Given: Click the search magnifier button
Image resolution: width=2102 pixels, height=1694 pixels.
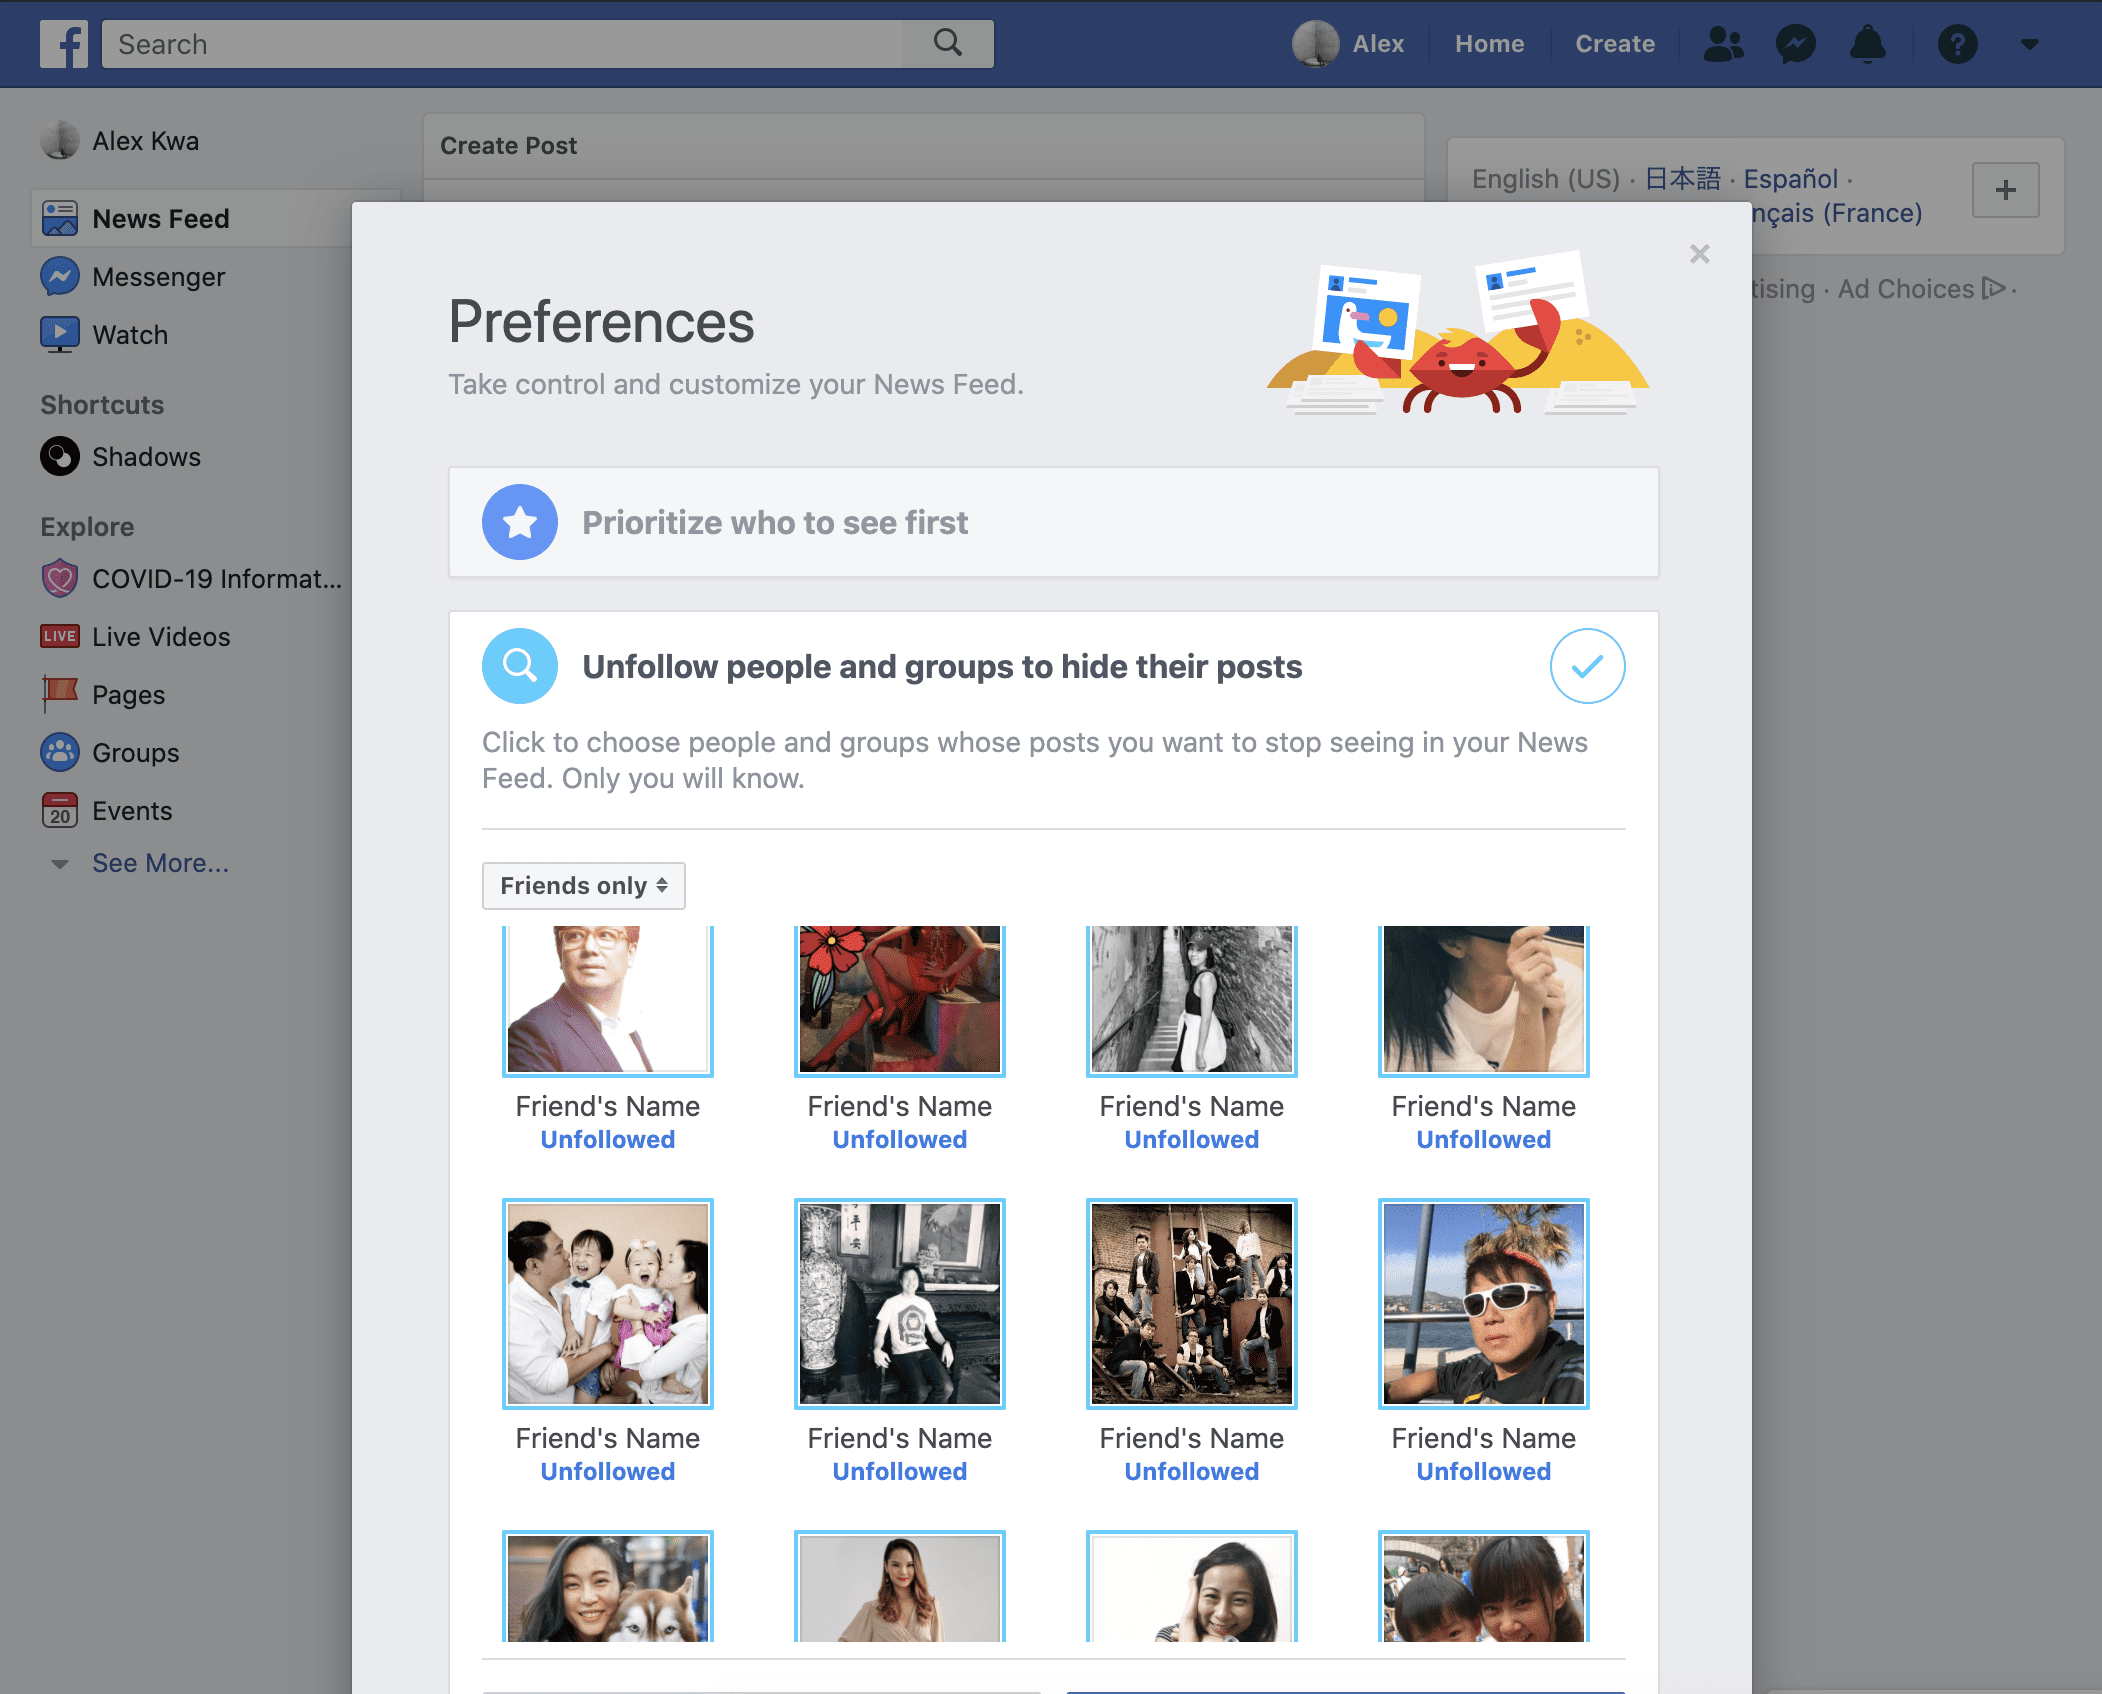Looking at the screenshot, I should point(948,43).
